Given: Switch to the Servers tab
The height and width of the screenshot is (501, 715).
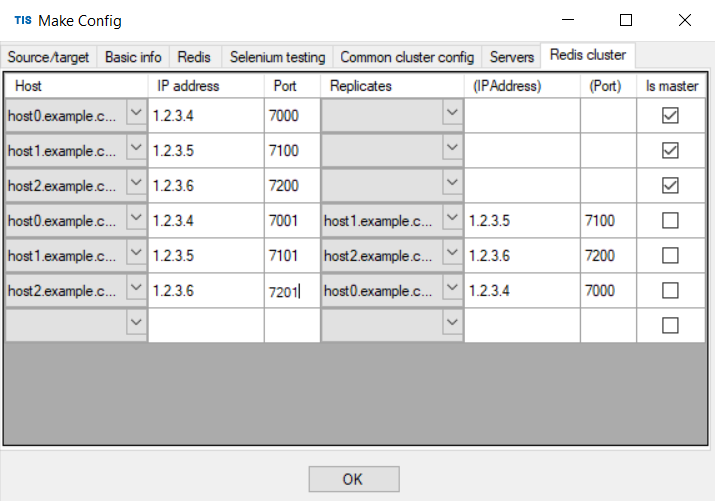Looking at the screenshot, I should [x=512, y=57].
